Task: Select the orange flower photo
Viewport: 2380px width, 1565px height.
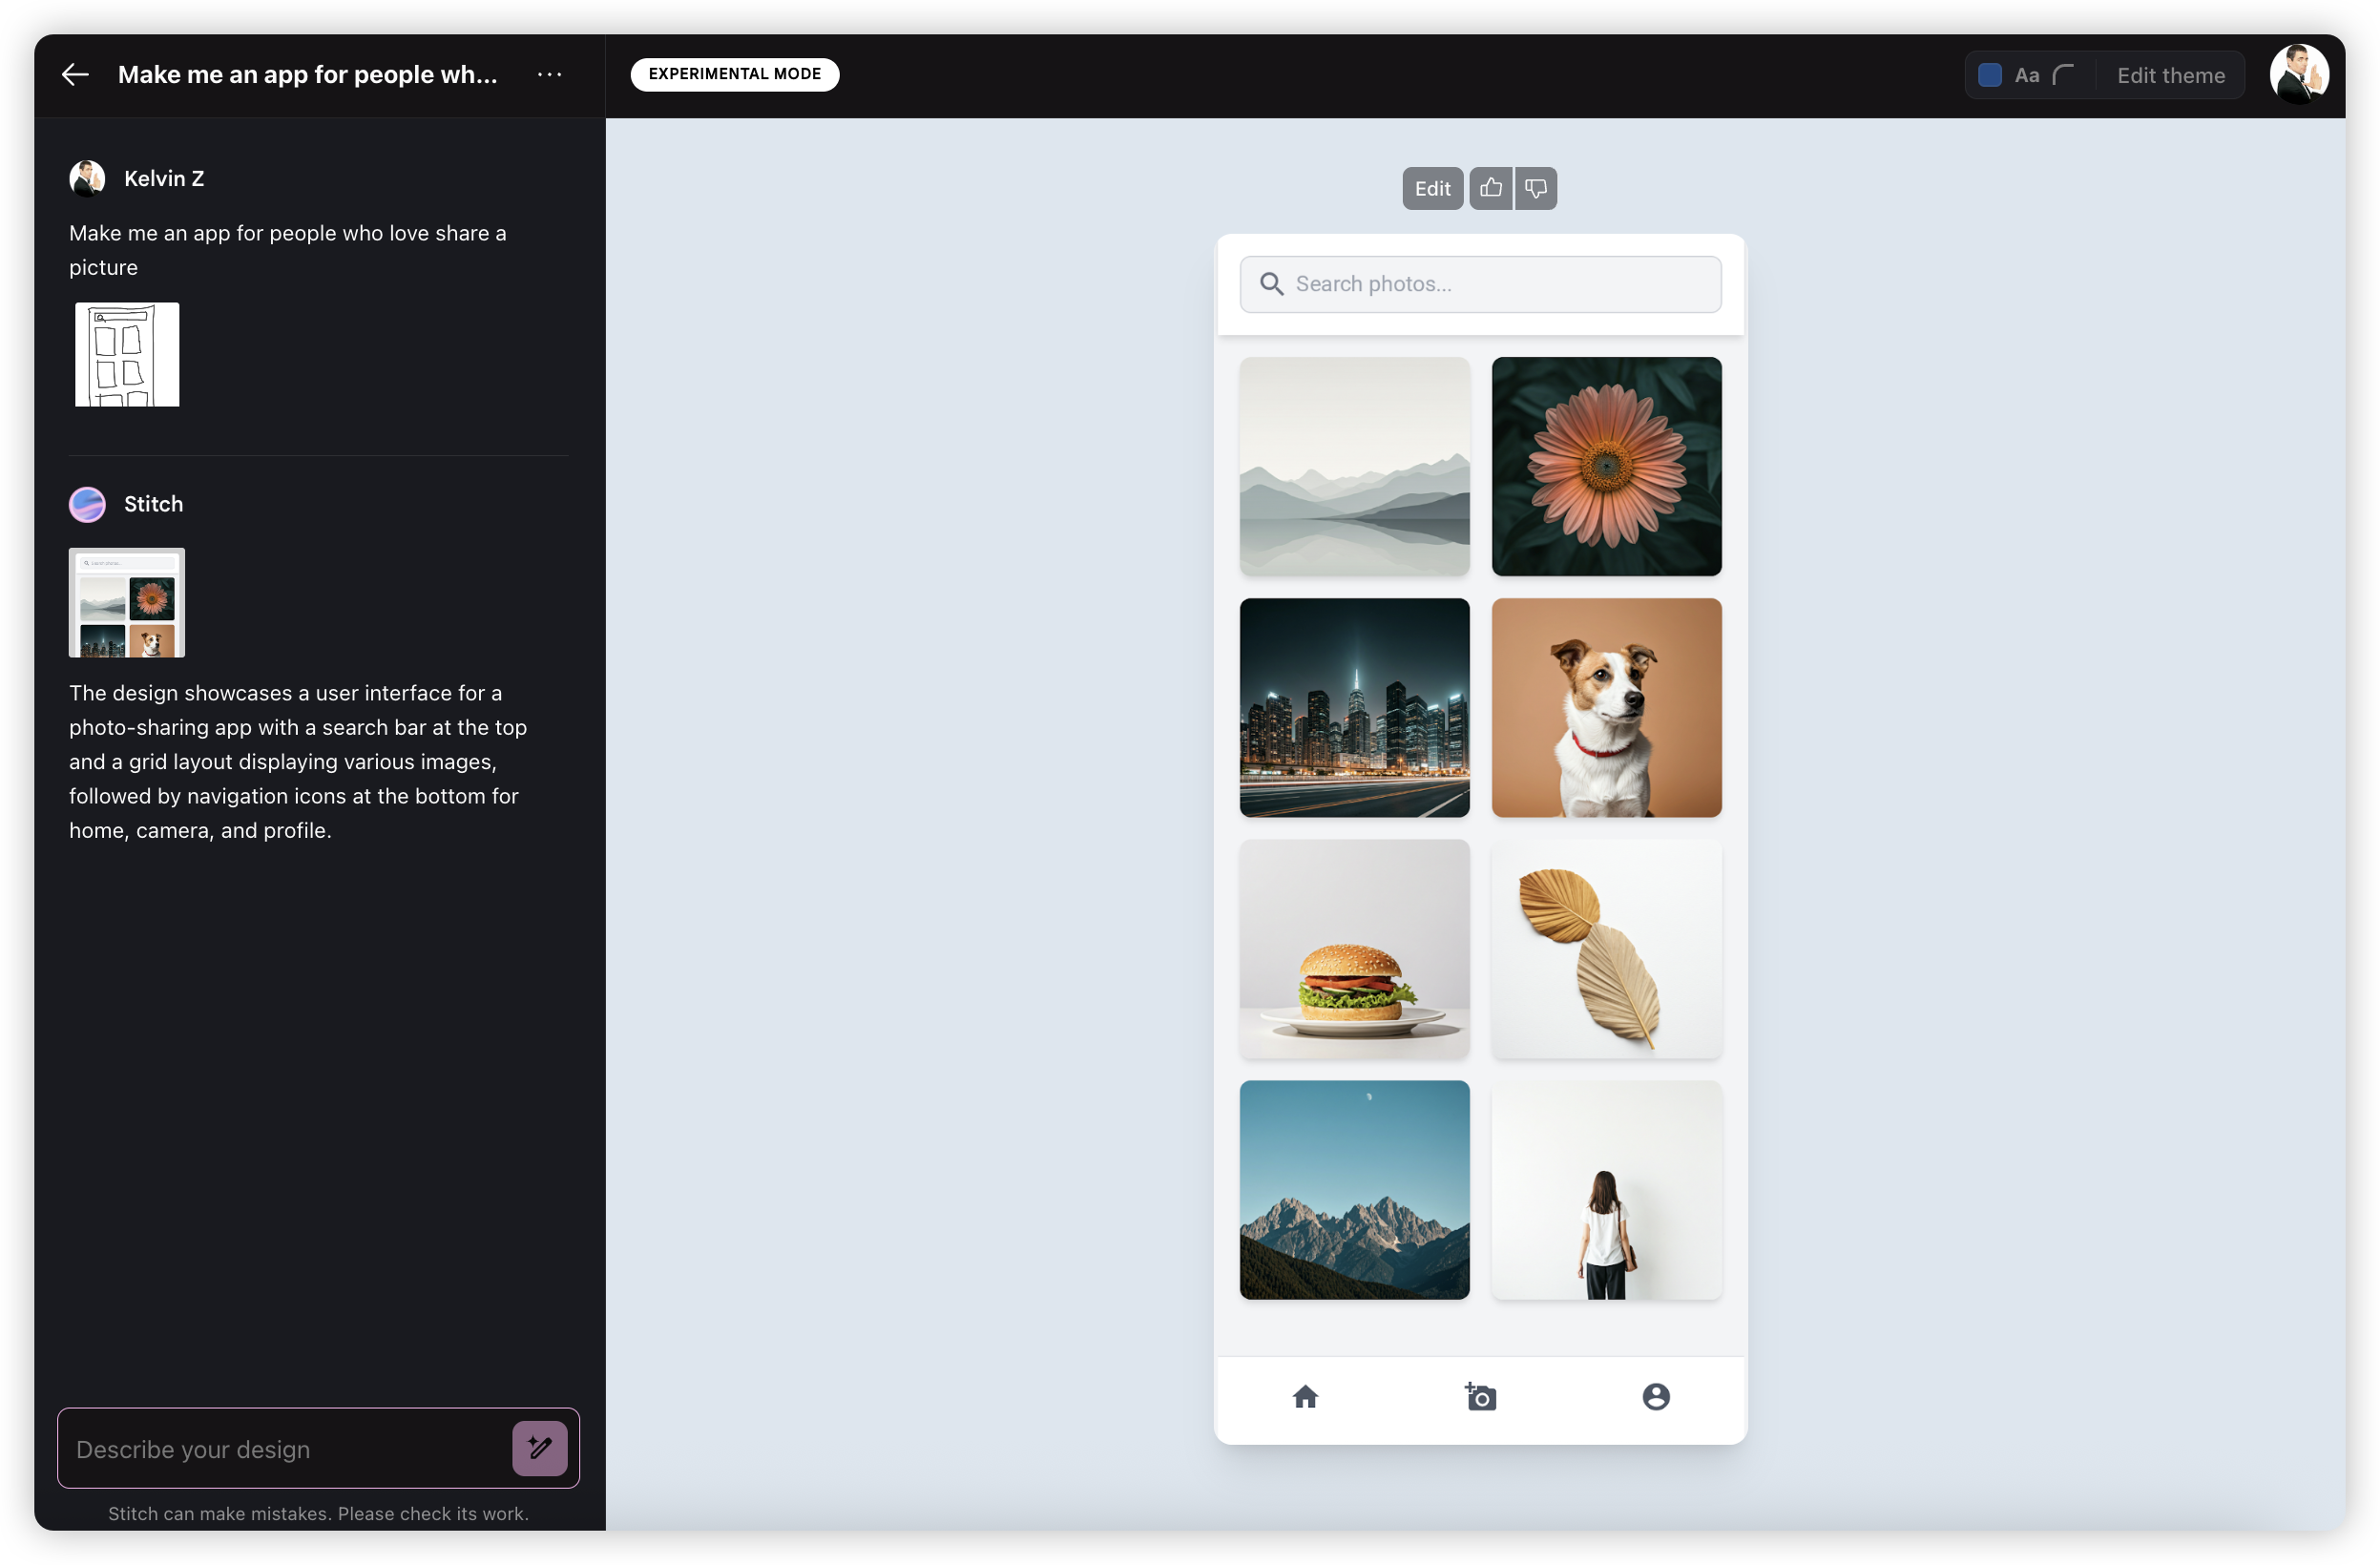Action: (1606, 466)
